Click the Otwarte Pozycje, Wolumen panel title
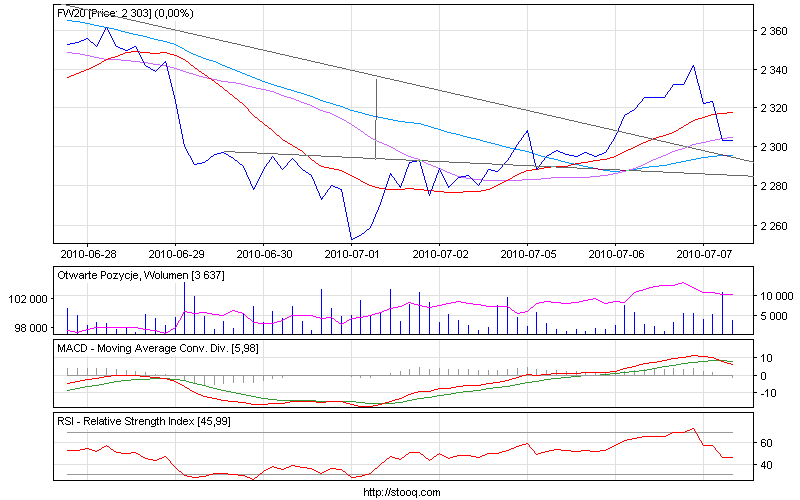Image resolution: width=800 pixels, height=500 pixels. tap(140, 276)
